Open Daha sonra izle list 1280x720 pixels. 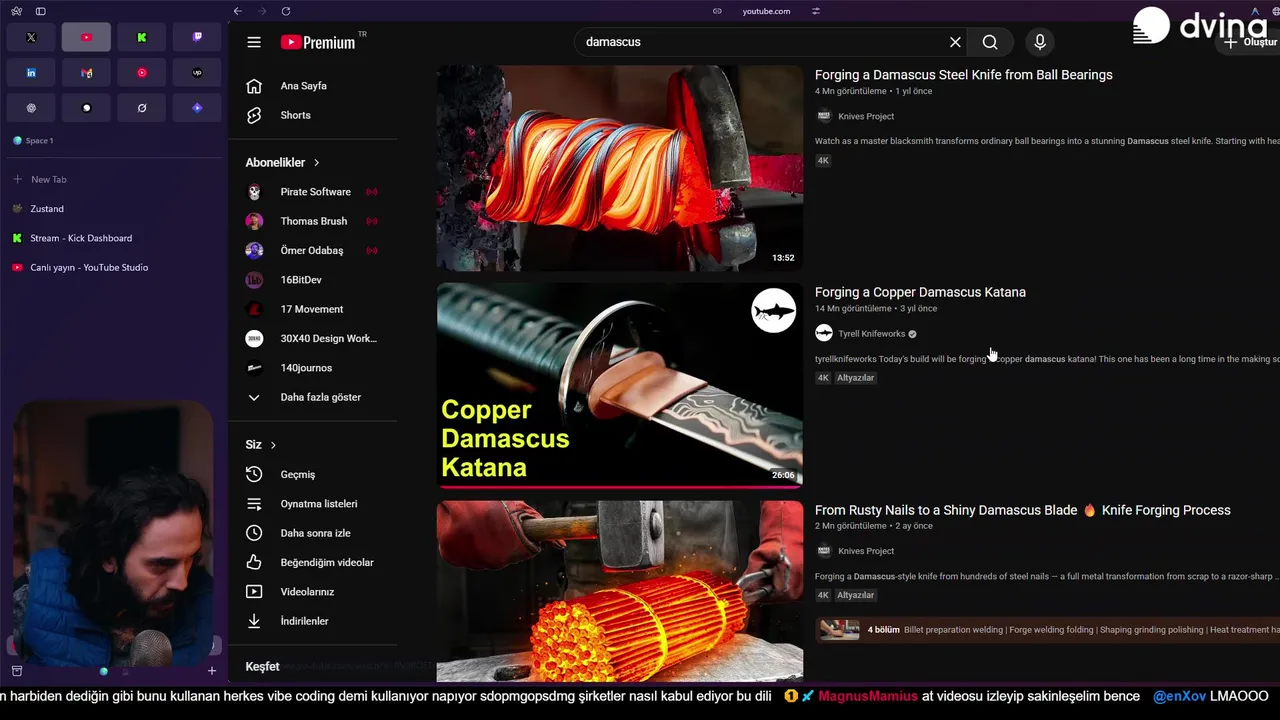313,533
